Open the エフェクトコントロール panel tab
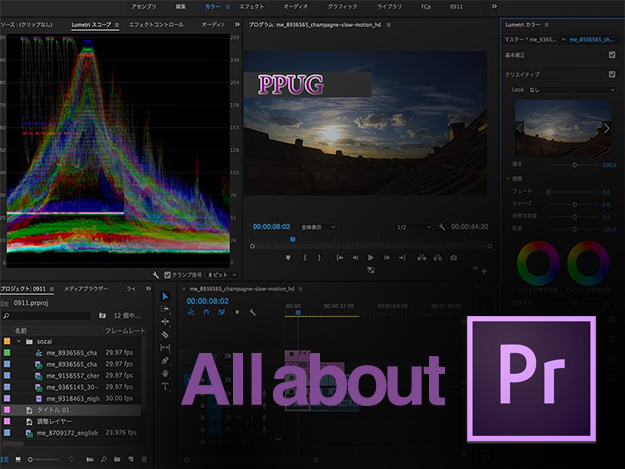The height and width of the screenshot is (469, 625). (157, 23)
